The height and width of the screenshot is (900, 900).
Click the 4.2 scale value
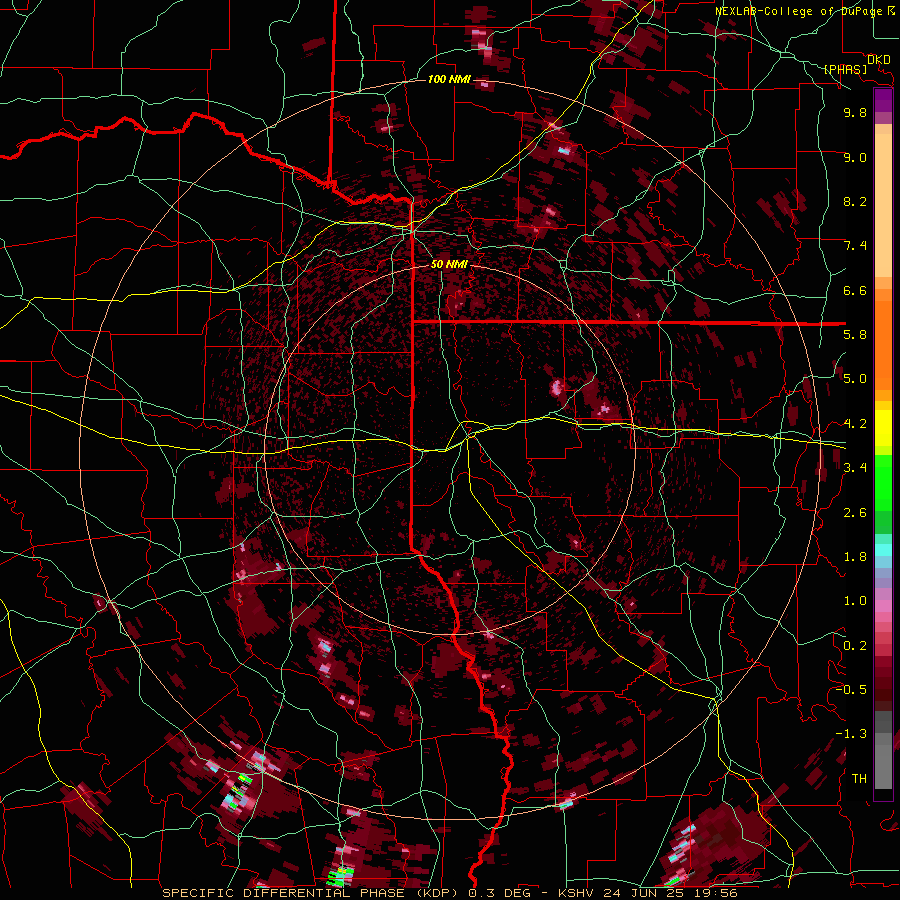[855, 424]
